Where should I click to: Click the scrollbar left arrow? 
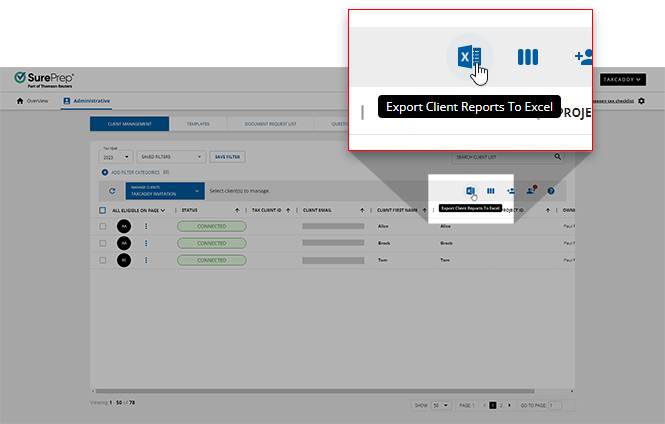[93, 391]
